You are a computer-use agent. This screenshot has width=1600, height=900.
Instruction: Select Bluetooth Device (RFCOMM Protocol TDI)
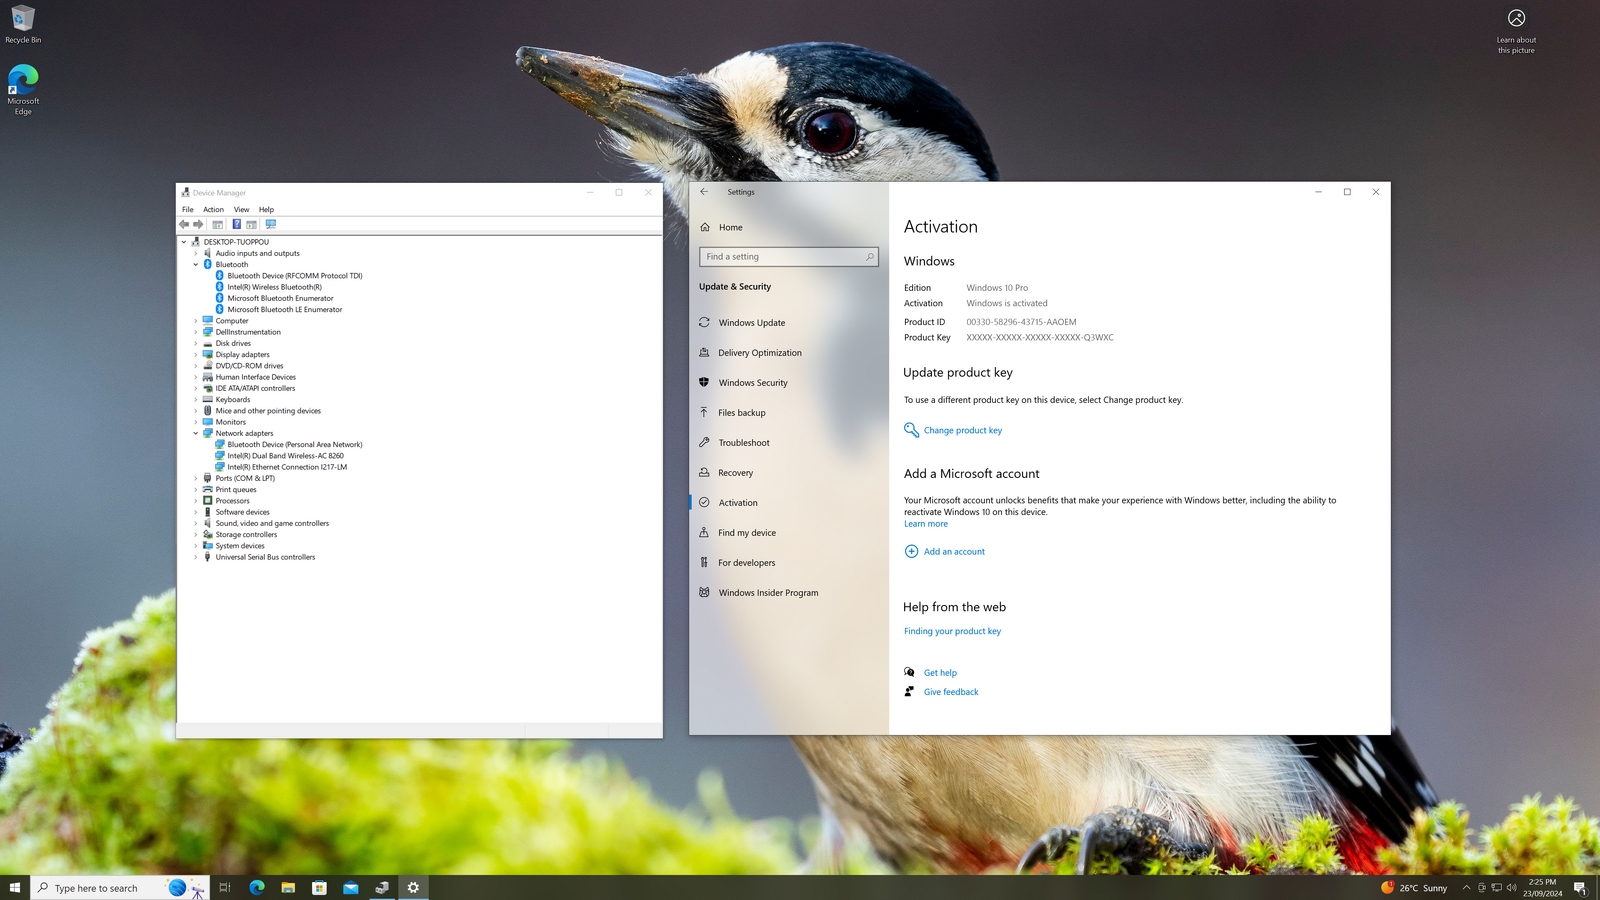294,276
